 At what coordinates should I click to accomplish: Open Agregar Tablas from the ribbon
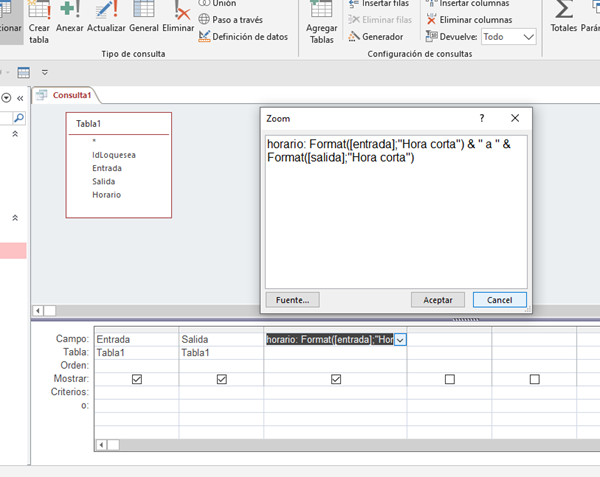(x=321, y=20)
